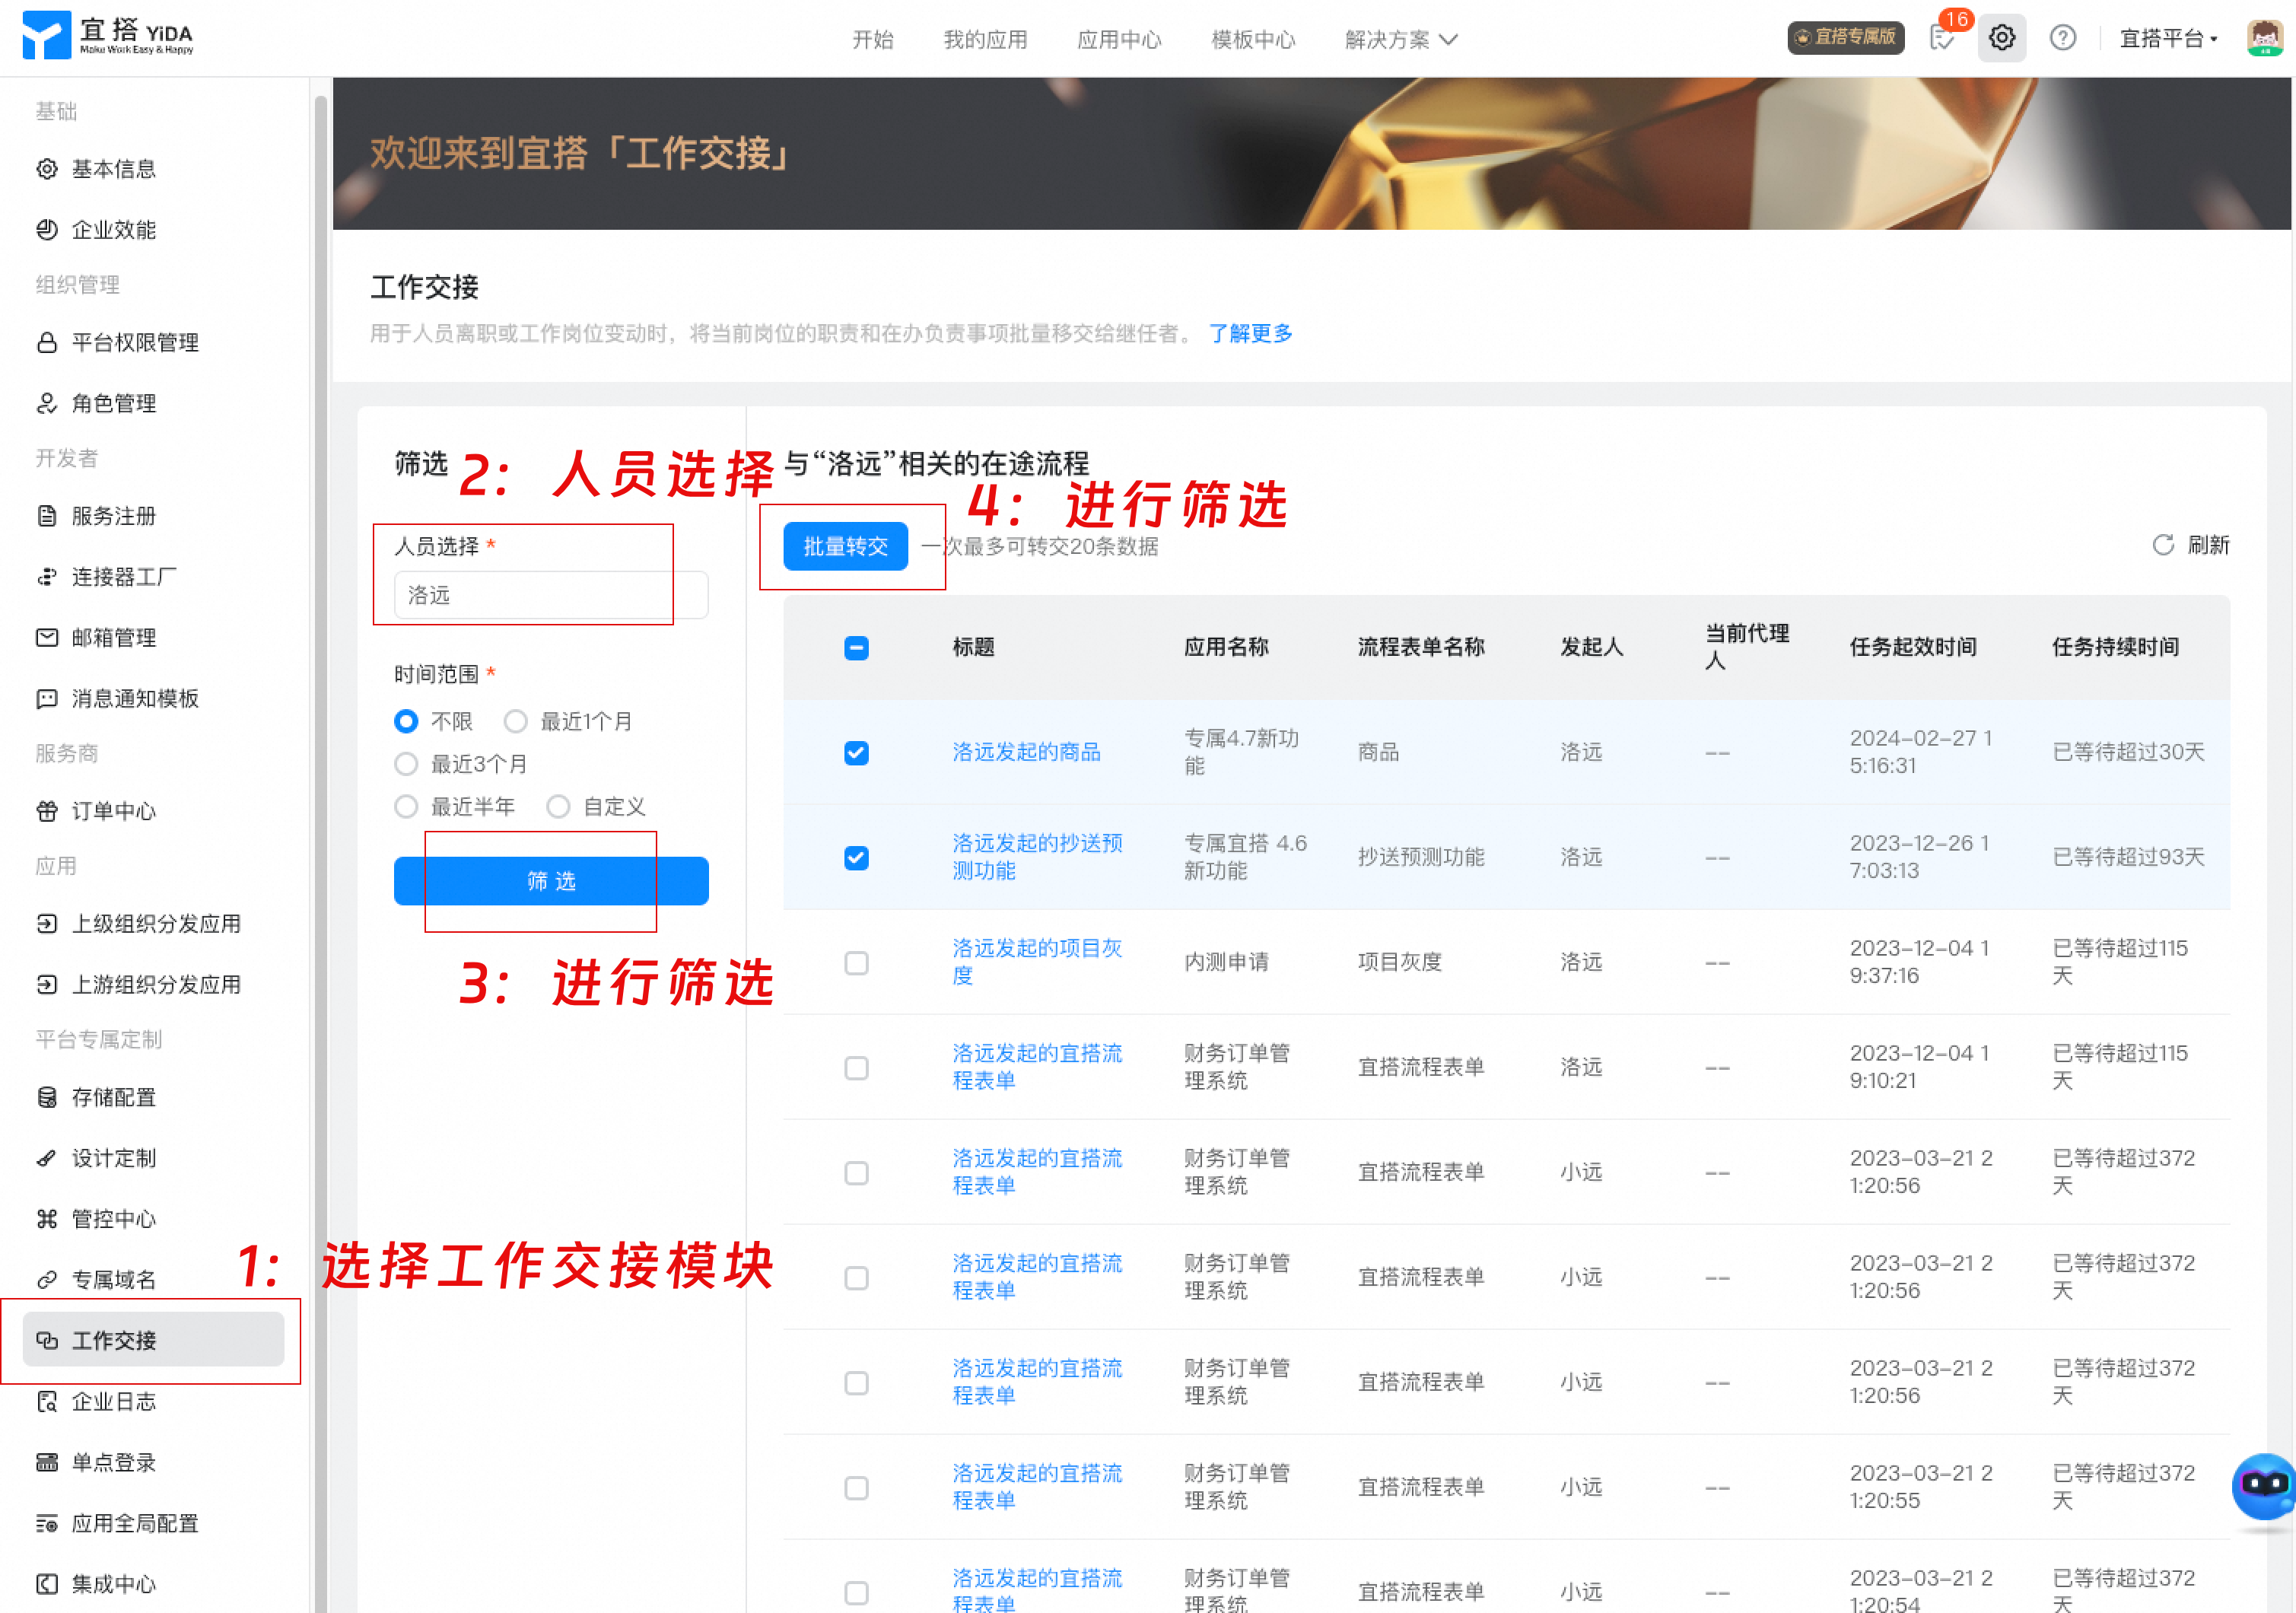Check the 洛远发起的项目灰度 row checkbox
The width and height of the screenshot is (2296, 1613).
click(x=856, y=963)
